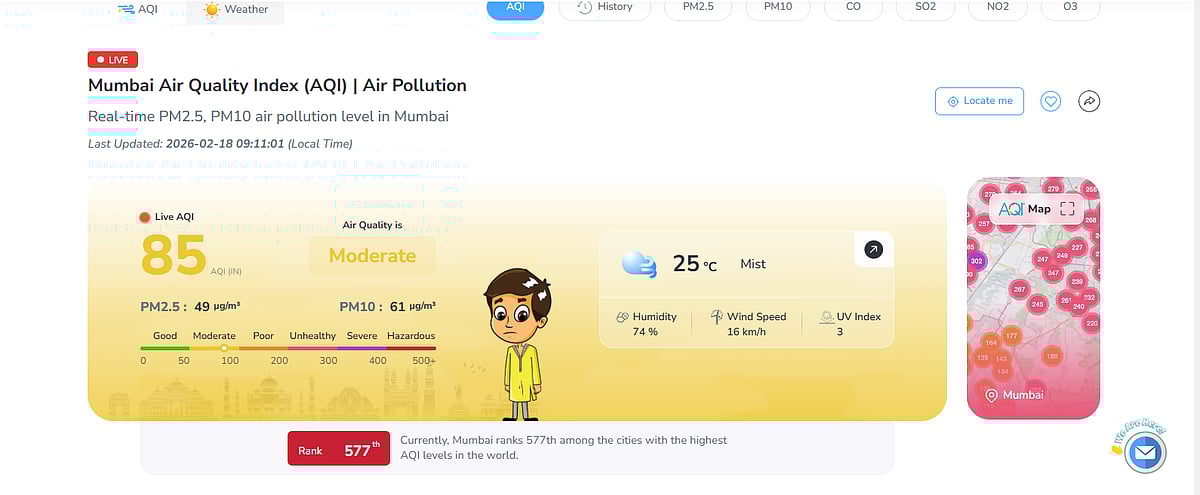Screen dimensions: 1200x495
Task: Expand the AQI map to fullscreen
Action: [1067, 209]
